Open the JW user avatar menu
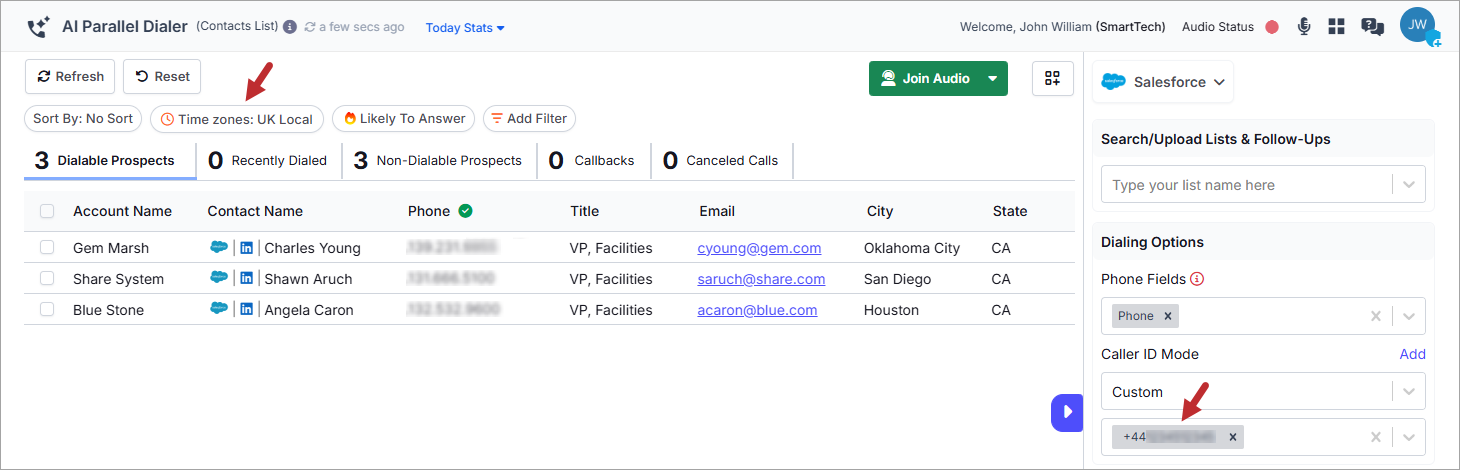 pyautogui.click(x=1418, y=25)
